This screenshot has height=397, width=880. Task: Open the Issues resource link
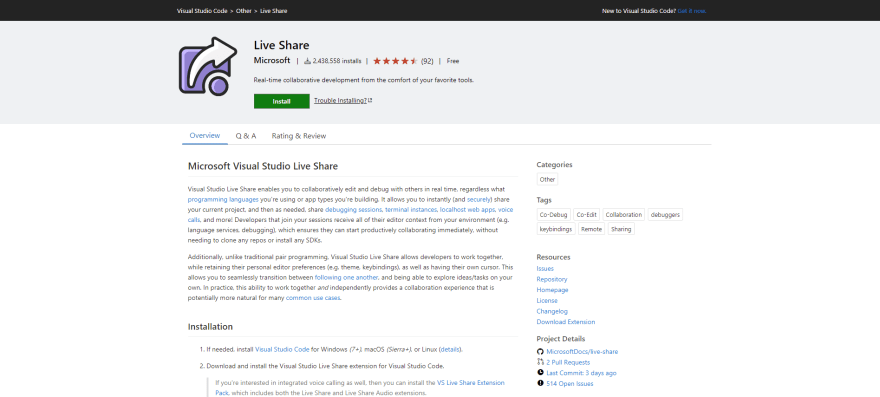545,268
